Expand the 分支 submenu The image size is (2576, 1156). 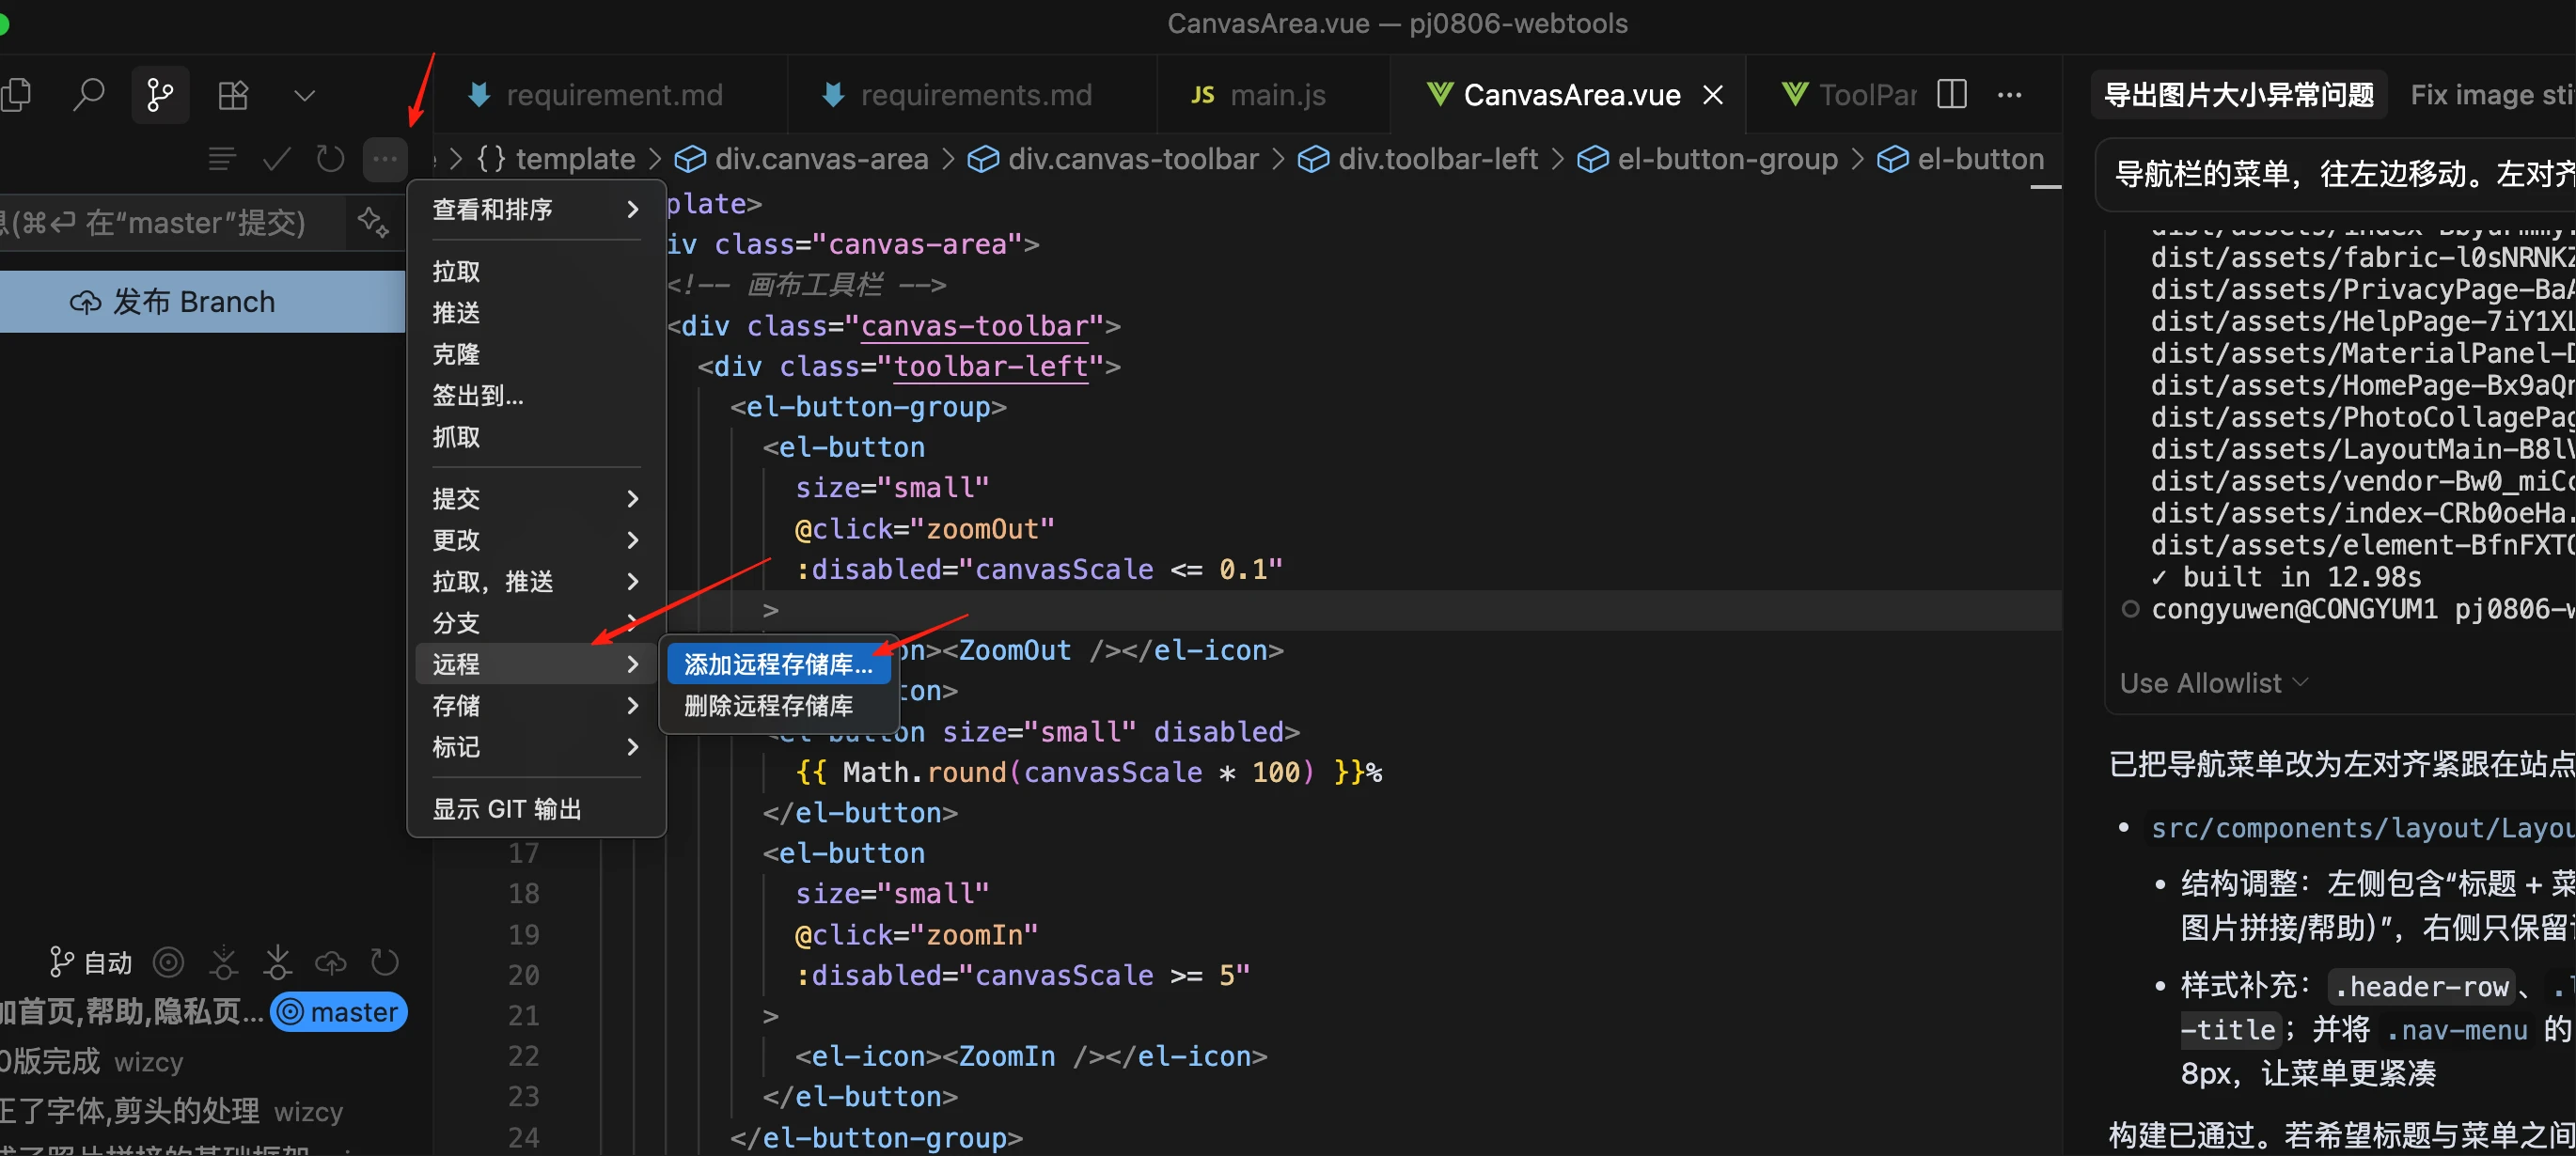point(536,623)
